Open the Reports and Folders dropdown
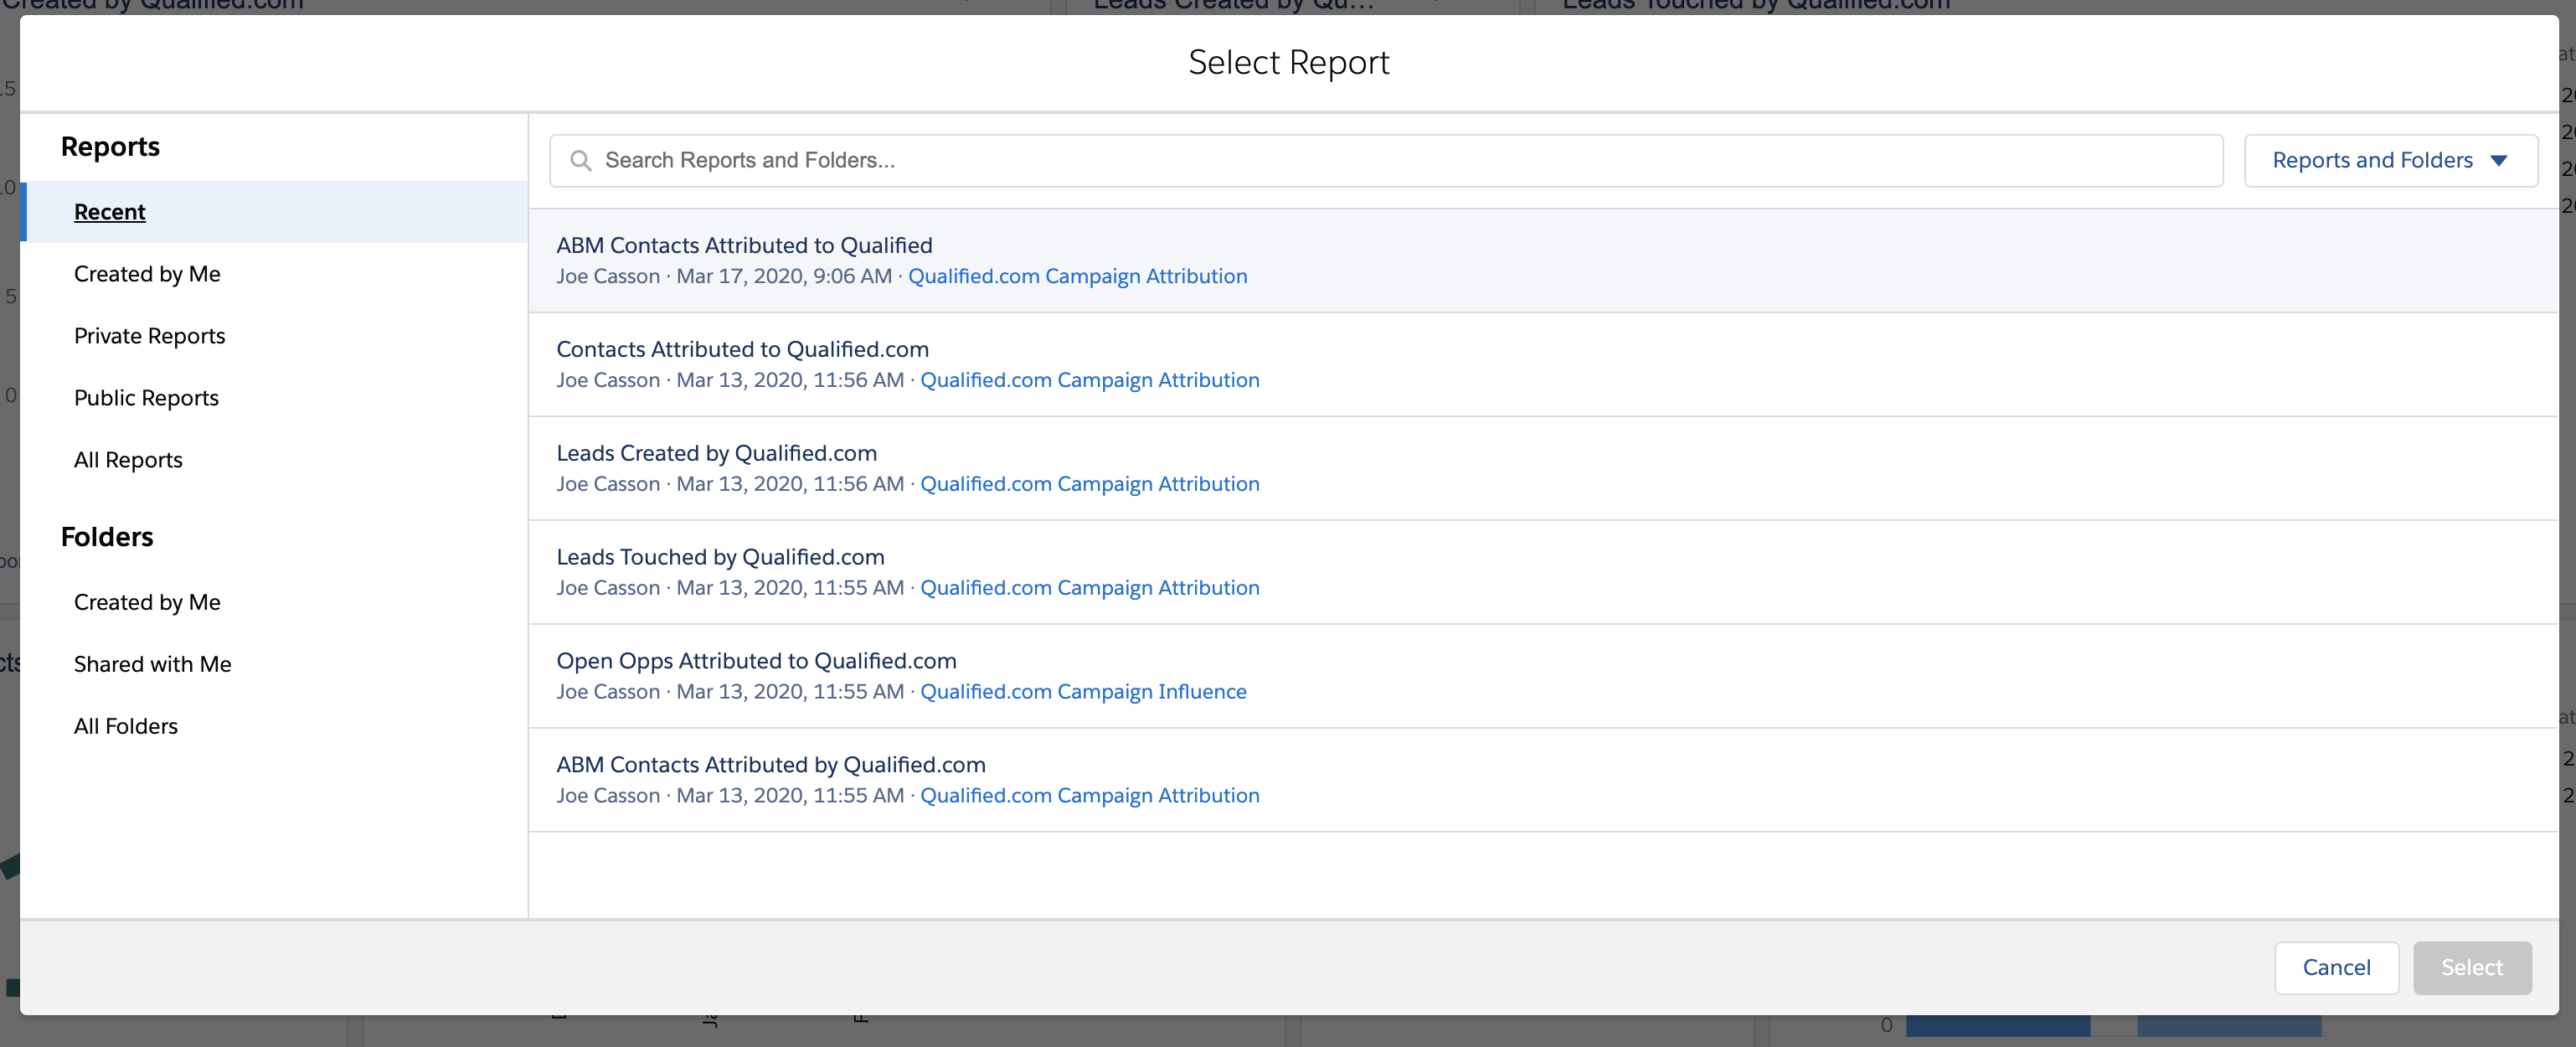 2390,160
